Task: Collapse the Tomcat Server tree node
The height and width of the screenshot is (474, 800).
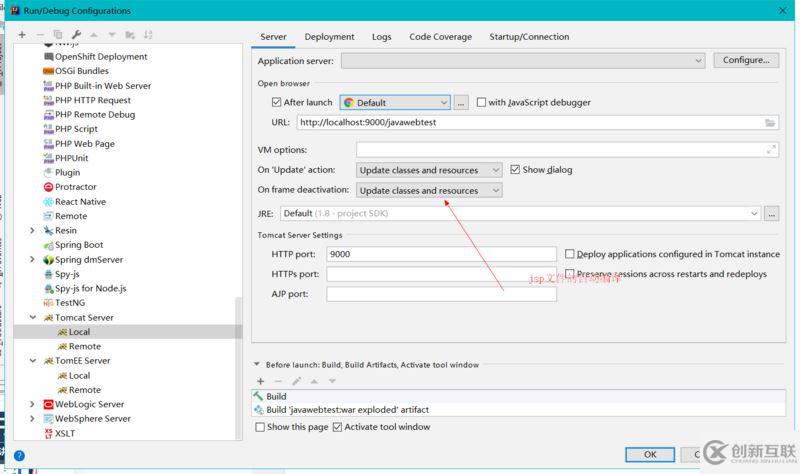Action: tap(33, 317)
